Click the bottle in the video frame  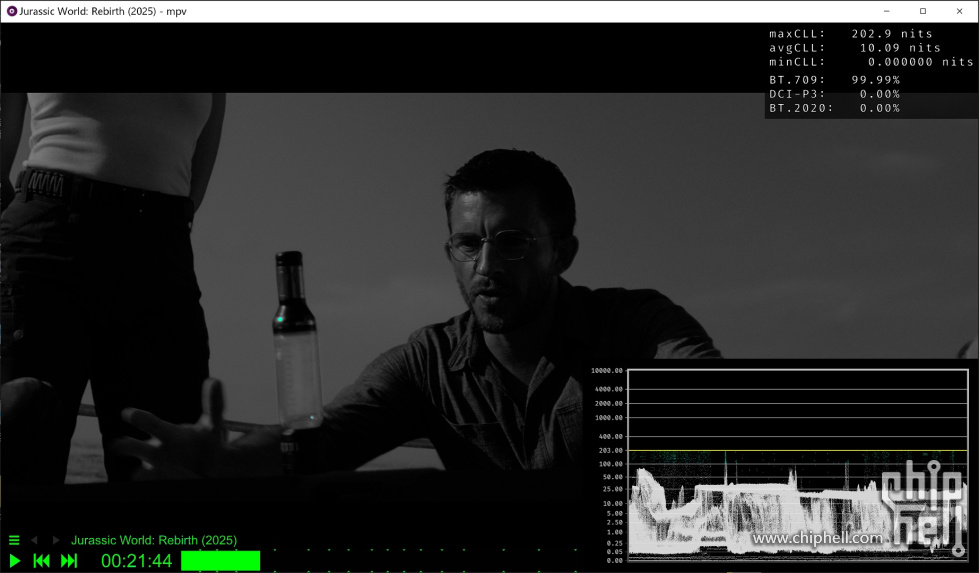tap(296, 340)
